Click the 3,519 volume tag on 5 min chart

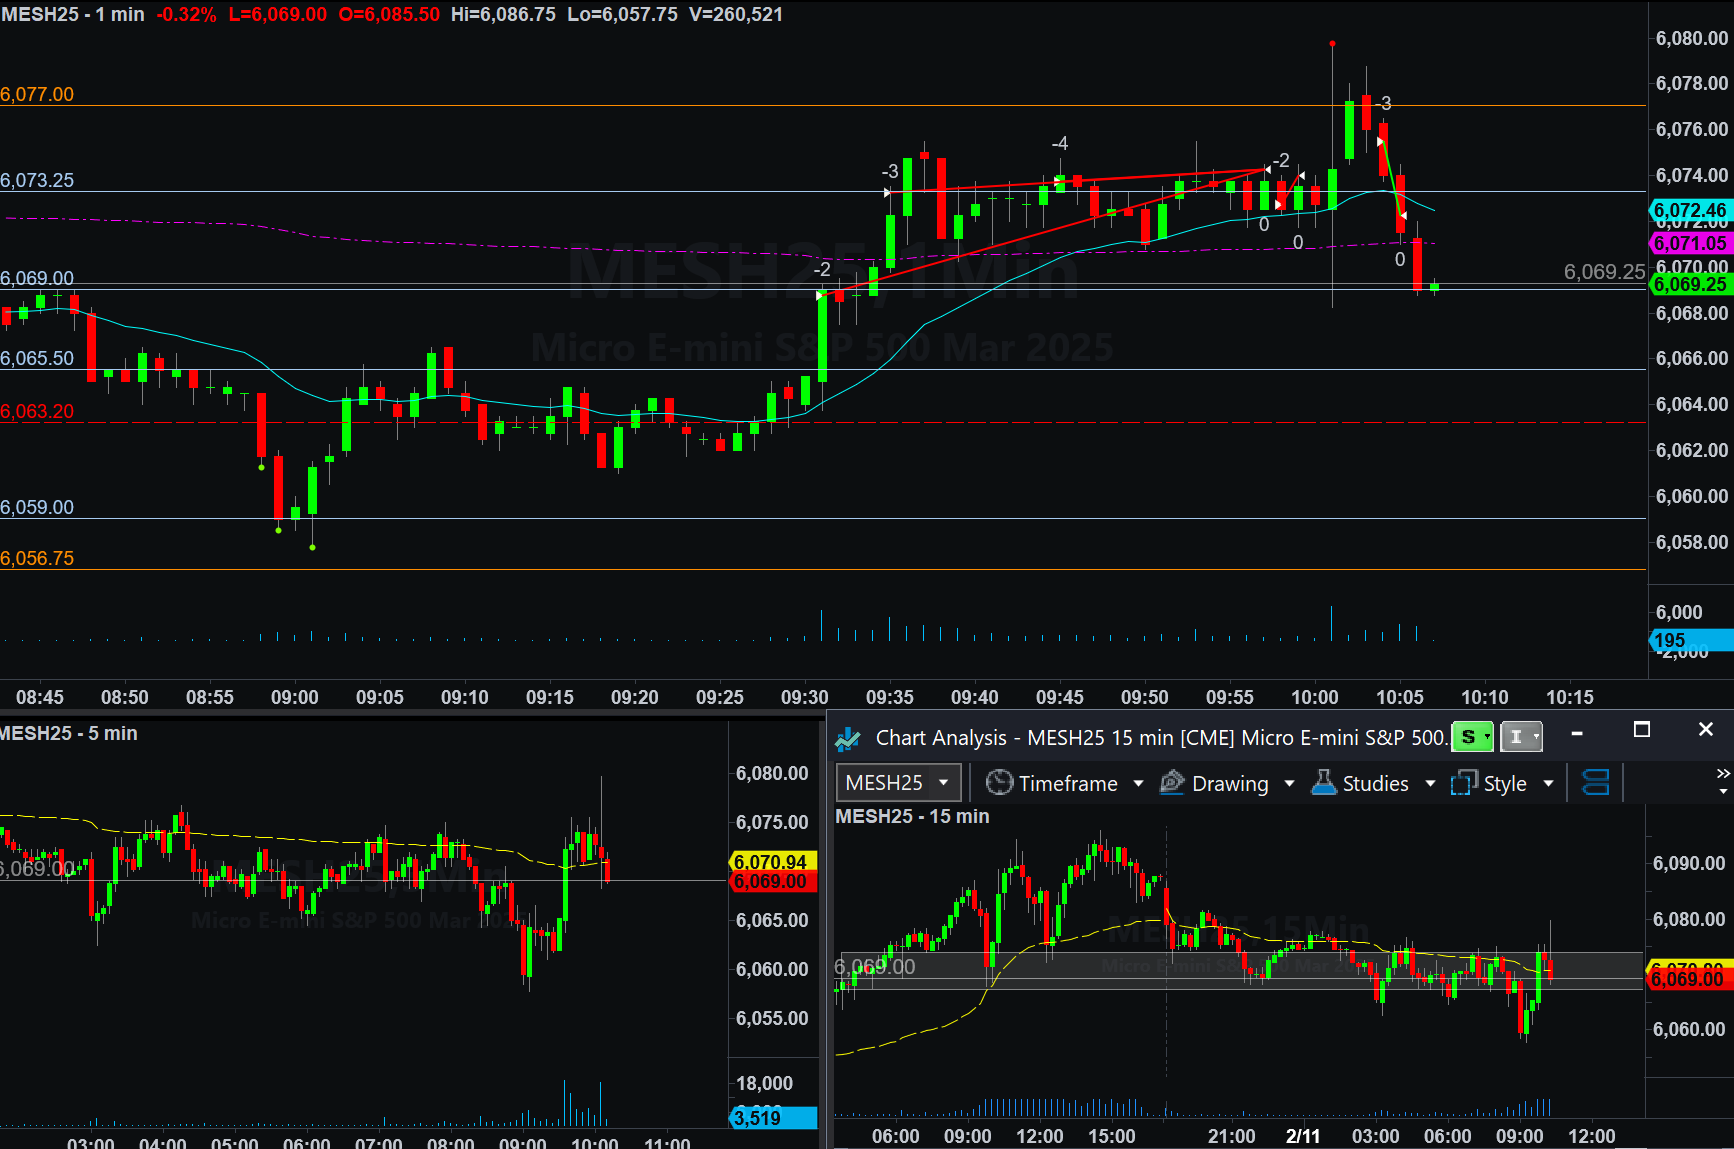[x=773, y=1118]
